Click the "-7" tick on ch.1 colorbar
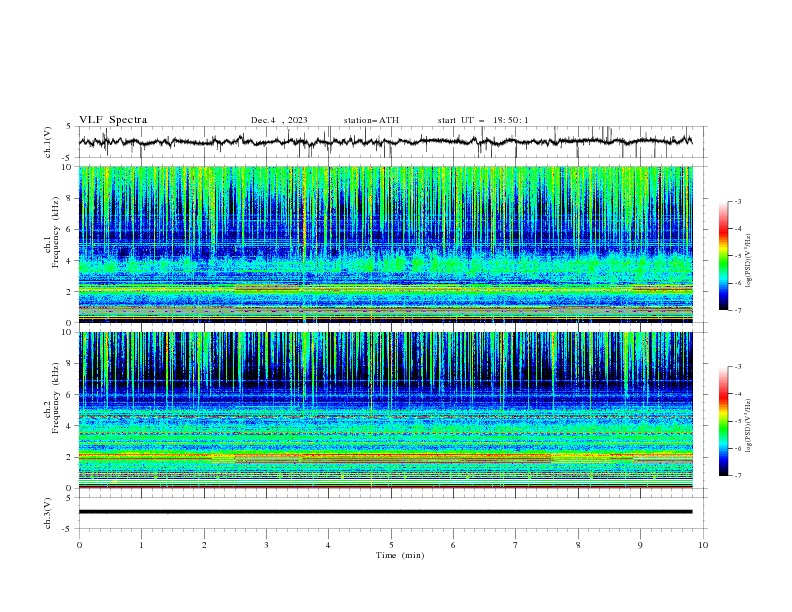 click(738, 310)
